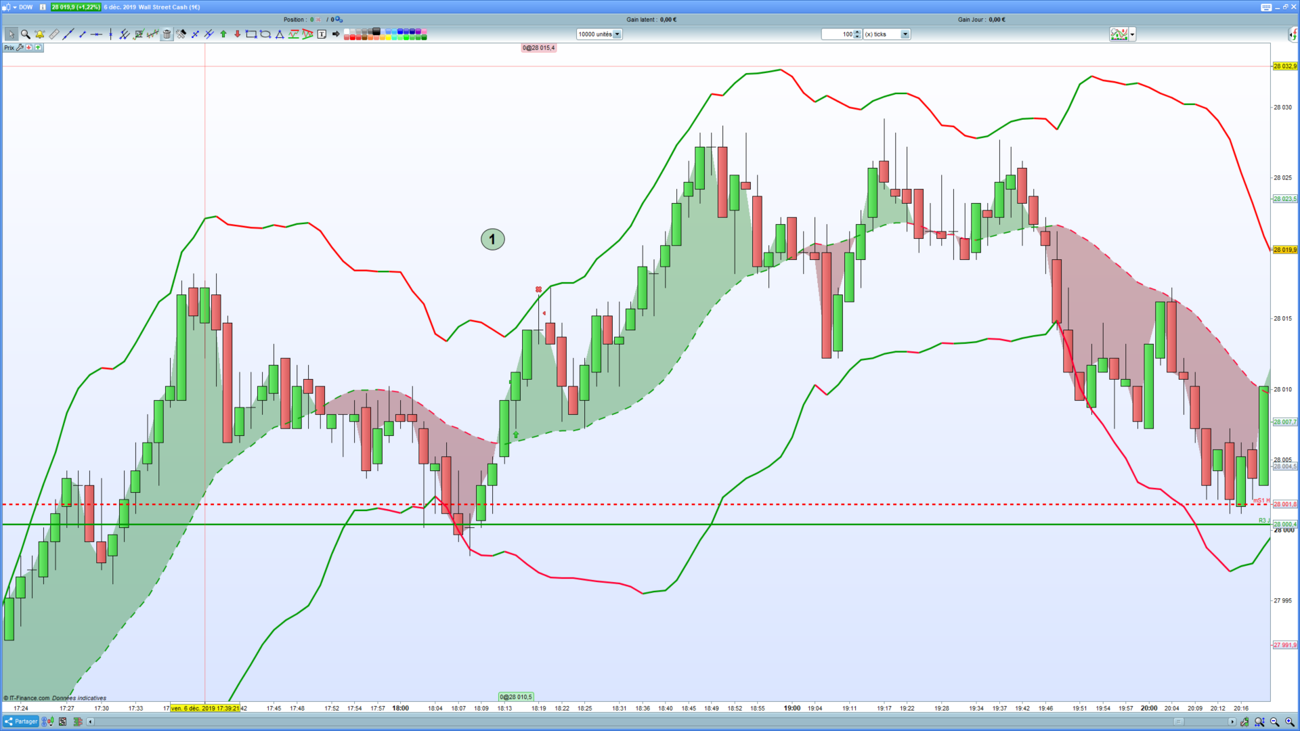Click the DOW instrument name
The width and height of the screenshot is (1300, 731).
click(26, 7)
